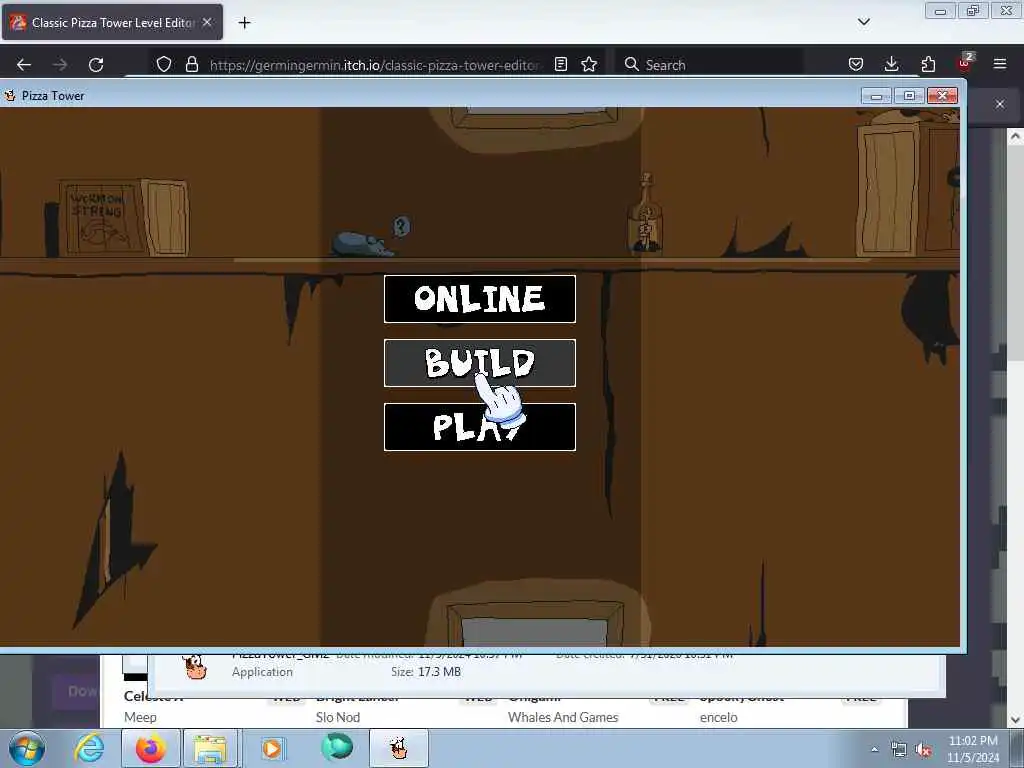Click the muted volume tray icon
Screen dimensions: 1024x768
(x=923, y=750)
